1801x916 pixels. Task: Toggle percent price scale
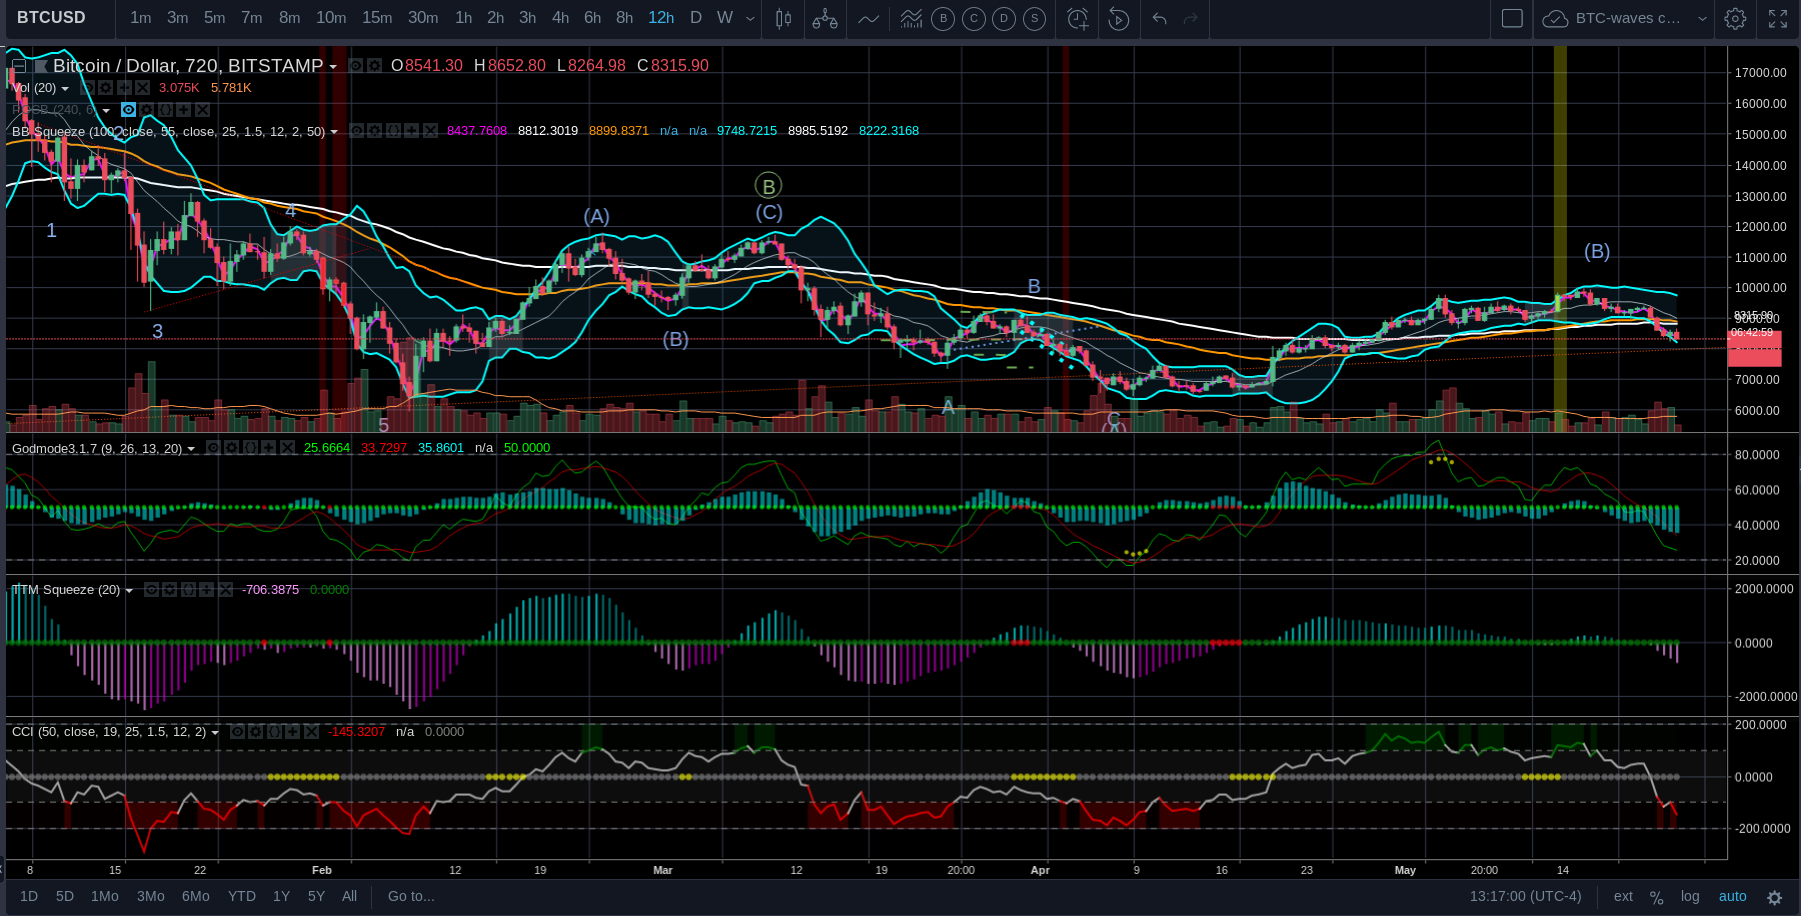[1656, 897]
